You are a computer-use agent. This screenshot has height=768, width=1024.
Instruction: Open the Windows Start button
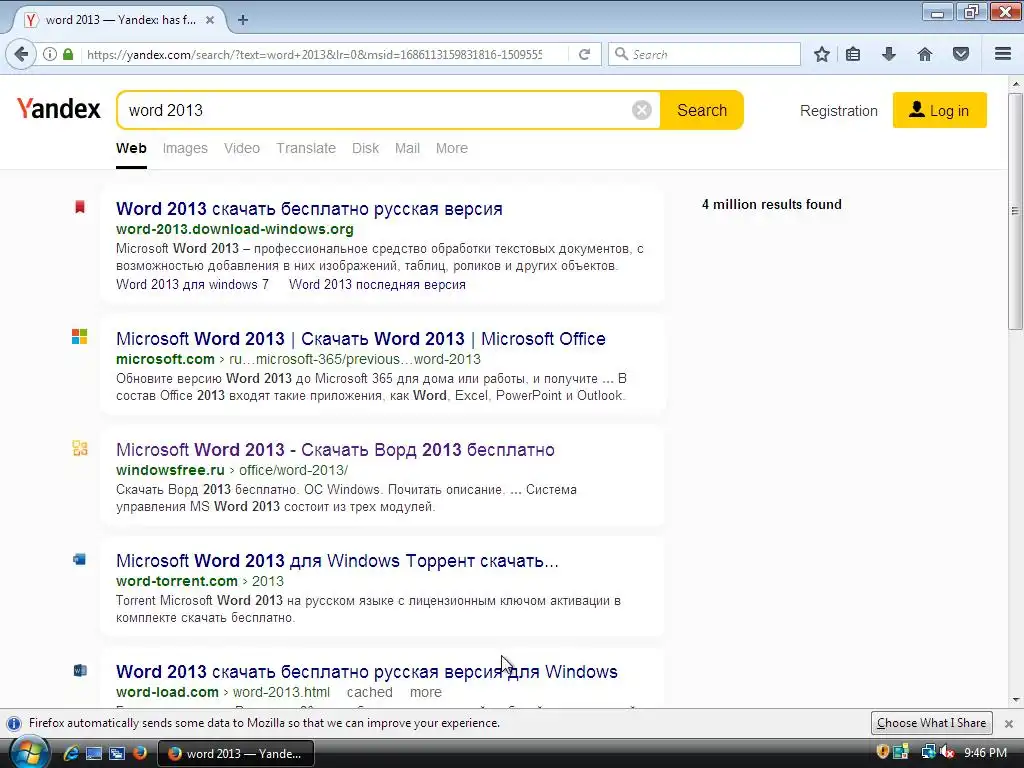click(x=30, y=753)
